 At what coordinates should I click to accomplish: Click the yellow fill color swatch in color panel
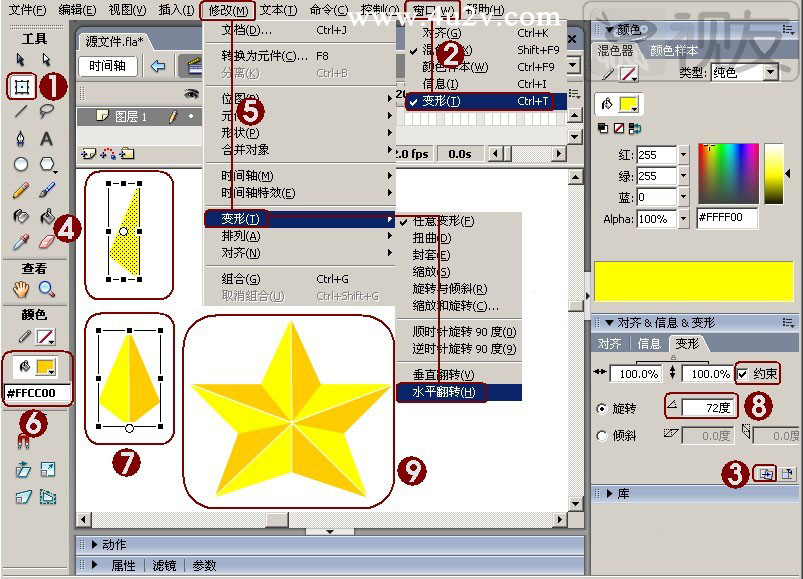(627, 104)
